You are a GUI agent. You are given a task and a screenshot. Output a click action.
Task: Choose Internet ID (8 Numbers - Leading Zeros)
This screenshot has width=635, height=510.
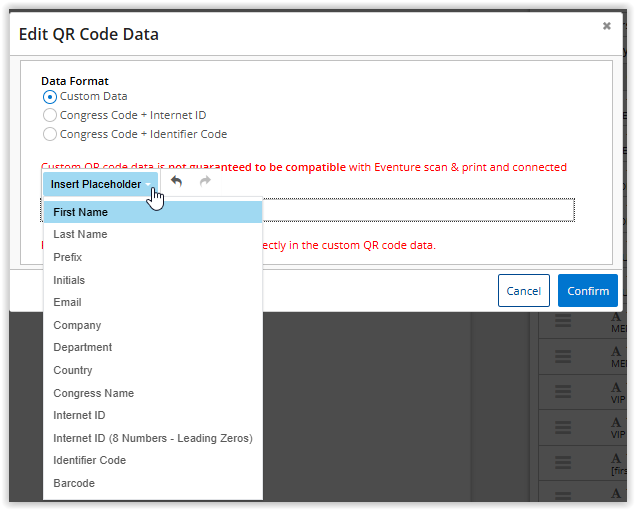click(152, 438)
